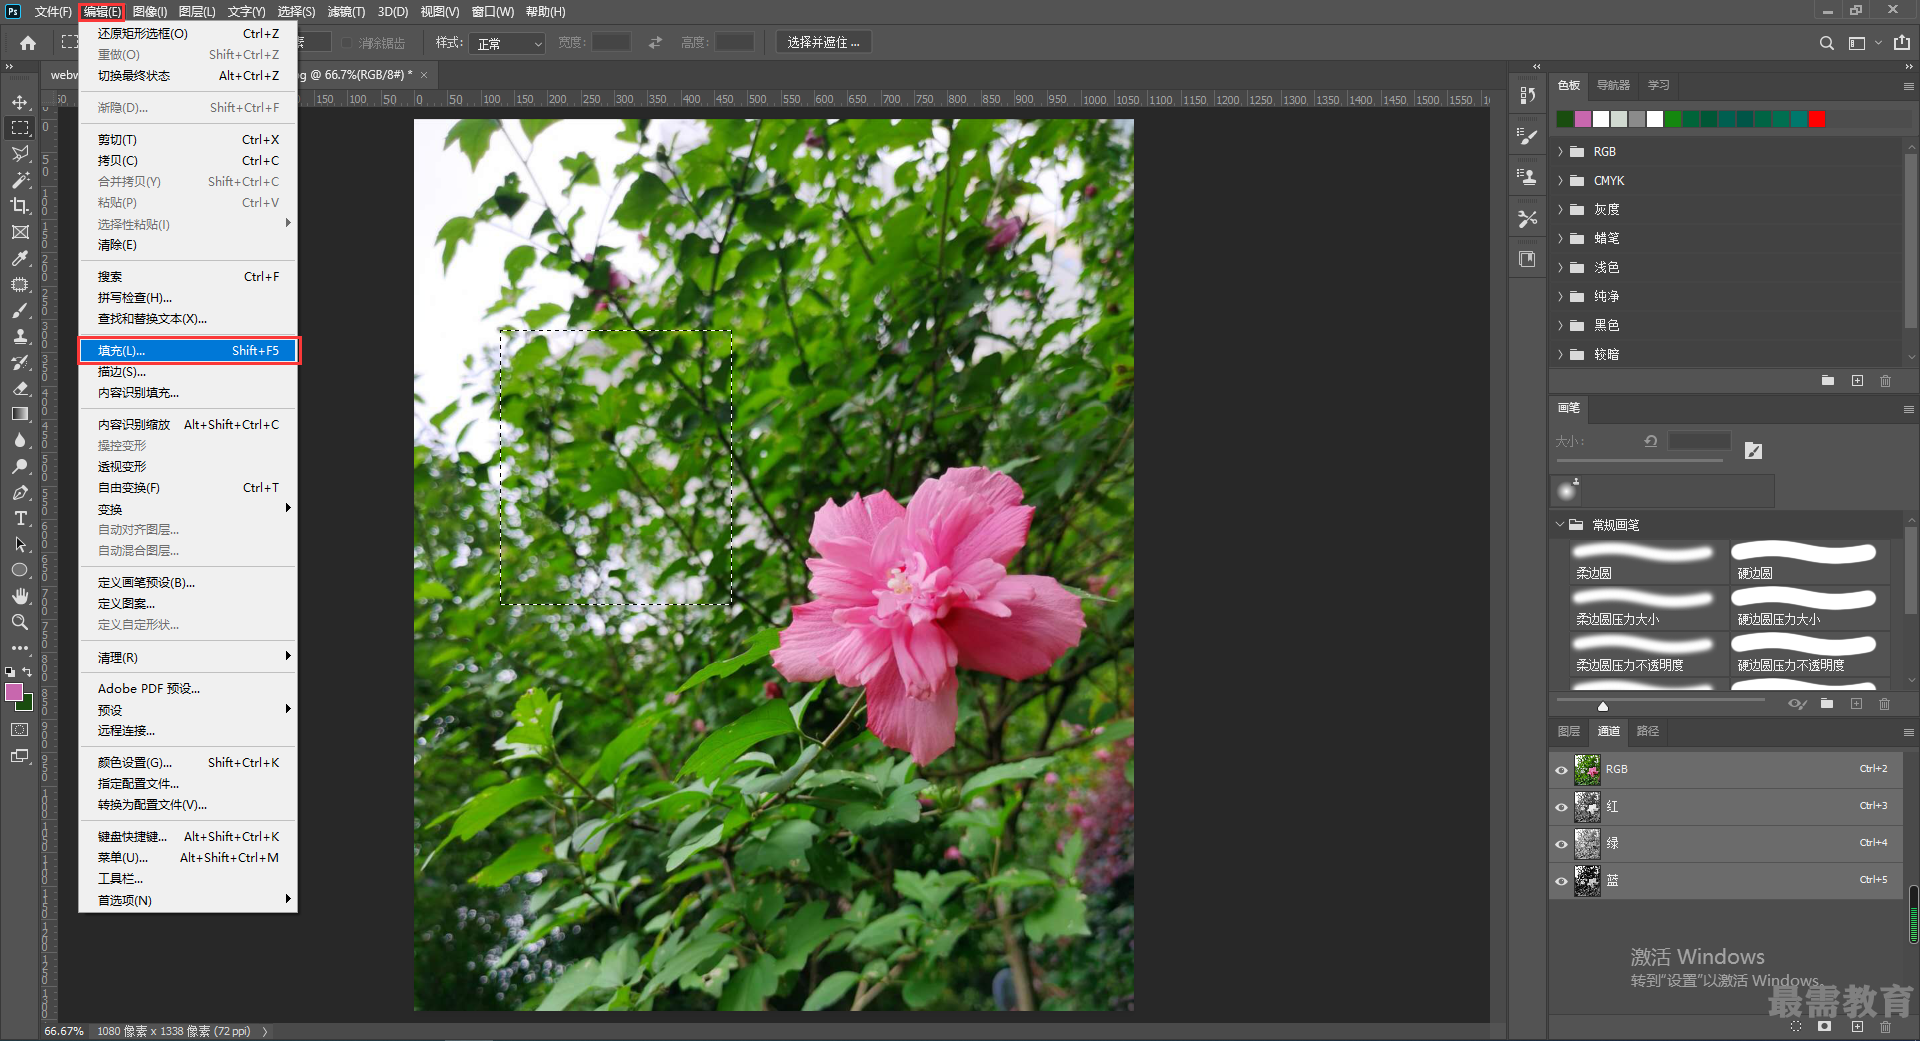
Task: Choose 内容识别填充... menu entry
Action: pos(188,393)
